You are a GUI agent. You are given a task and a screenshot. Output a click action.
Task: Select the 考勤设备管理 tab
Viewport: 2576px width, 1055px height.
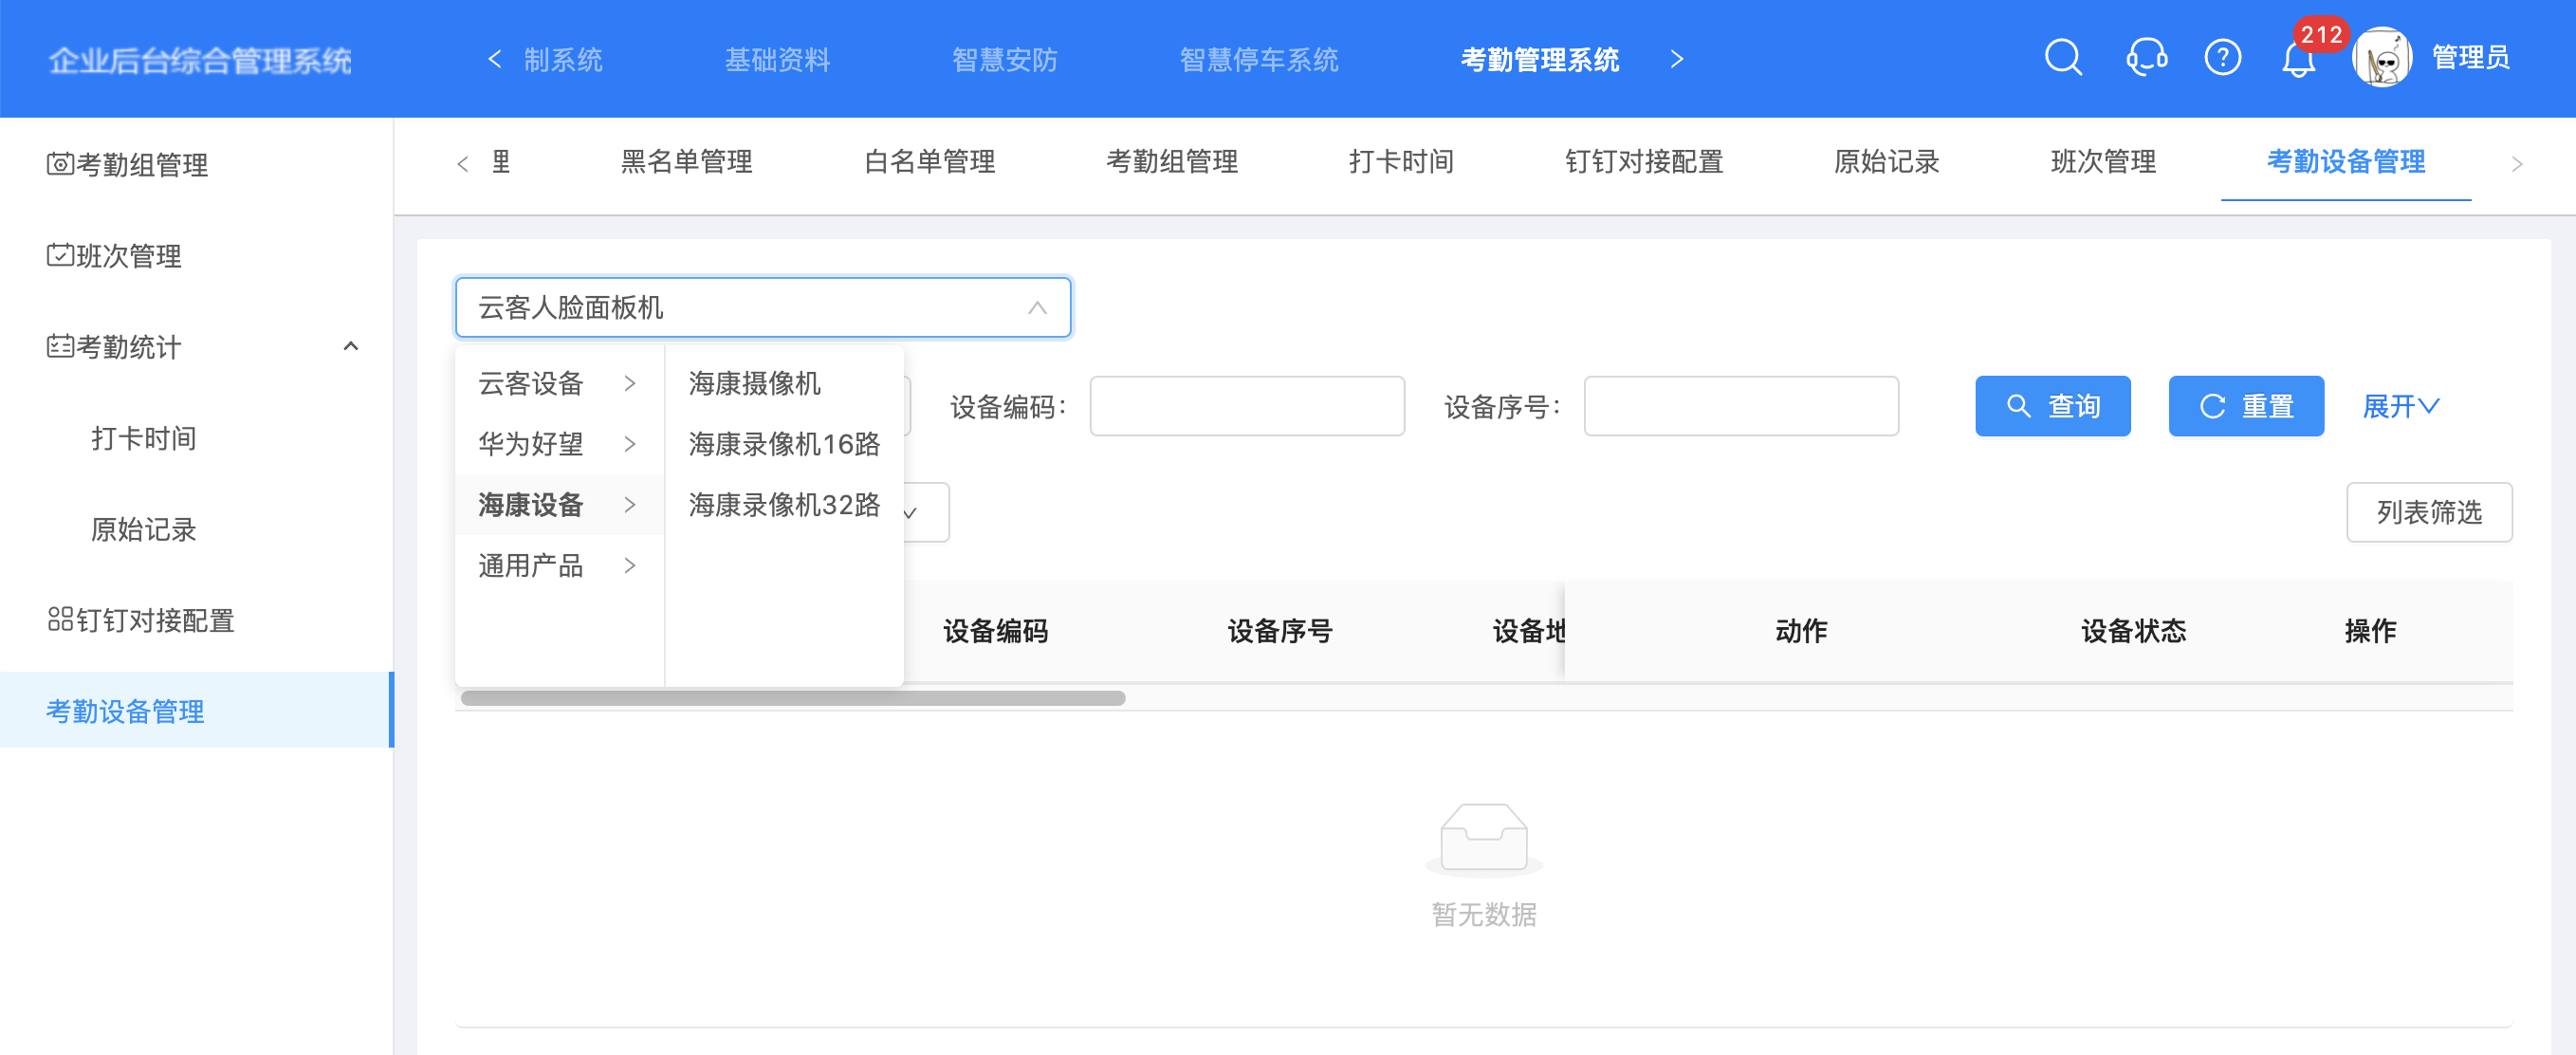(x=2345, y=161)
